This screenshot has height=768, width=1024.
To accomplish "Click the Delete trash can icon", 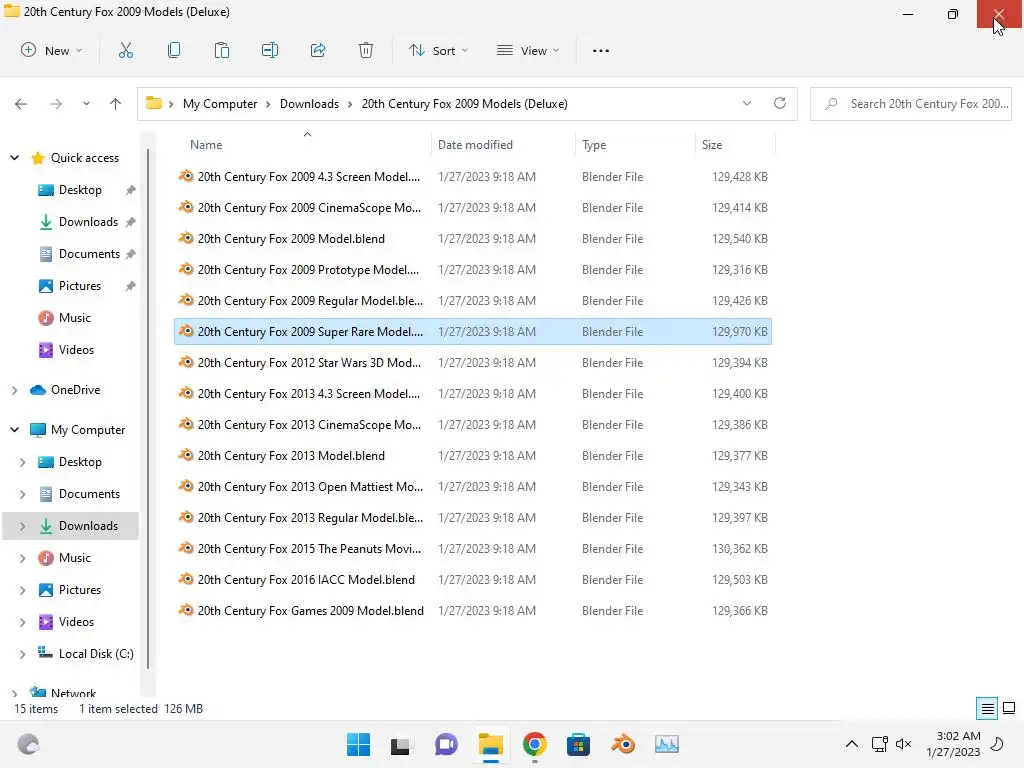I will coord(366,50).
